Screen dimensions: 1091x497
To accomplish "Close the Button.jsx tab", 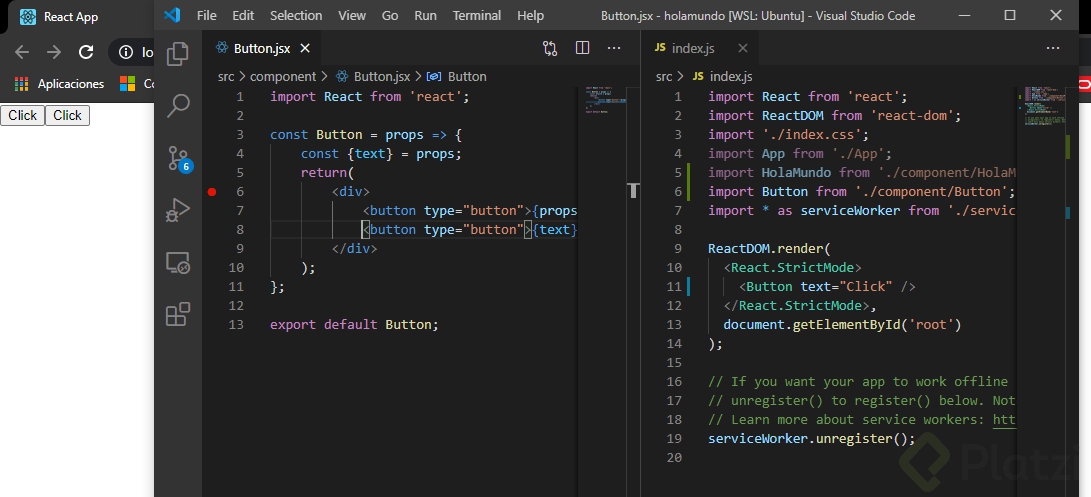I will pyautogui.click(x=305, y=48).
